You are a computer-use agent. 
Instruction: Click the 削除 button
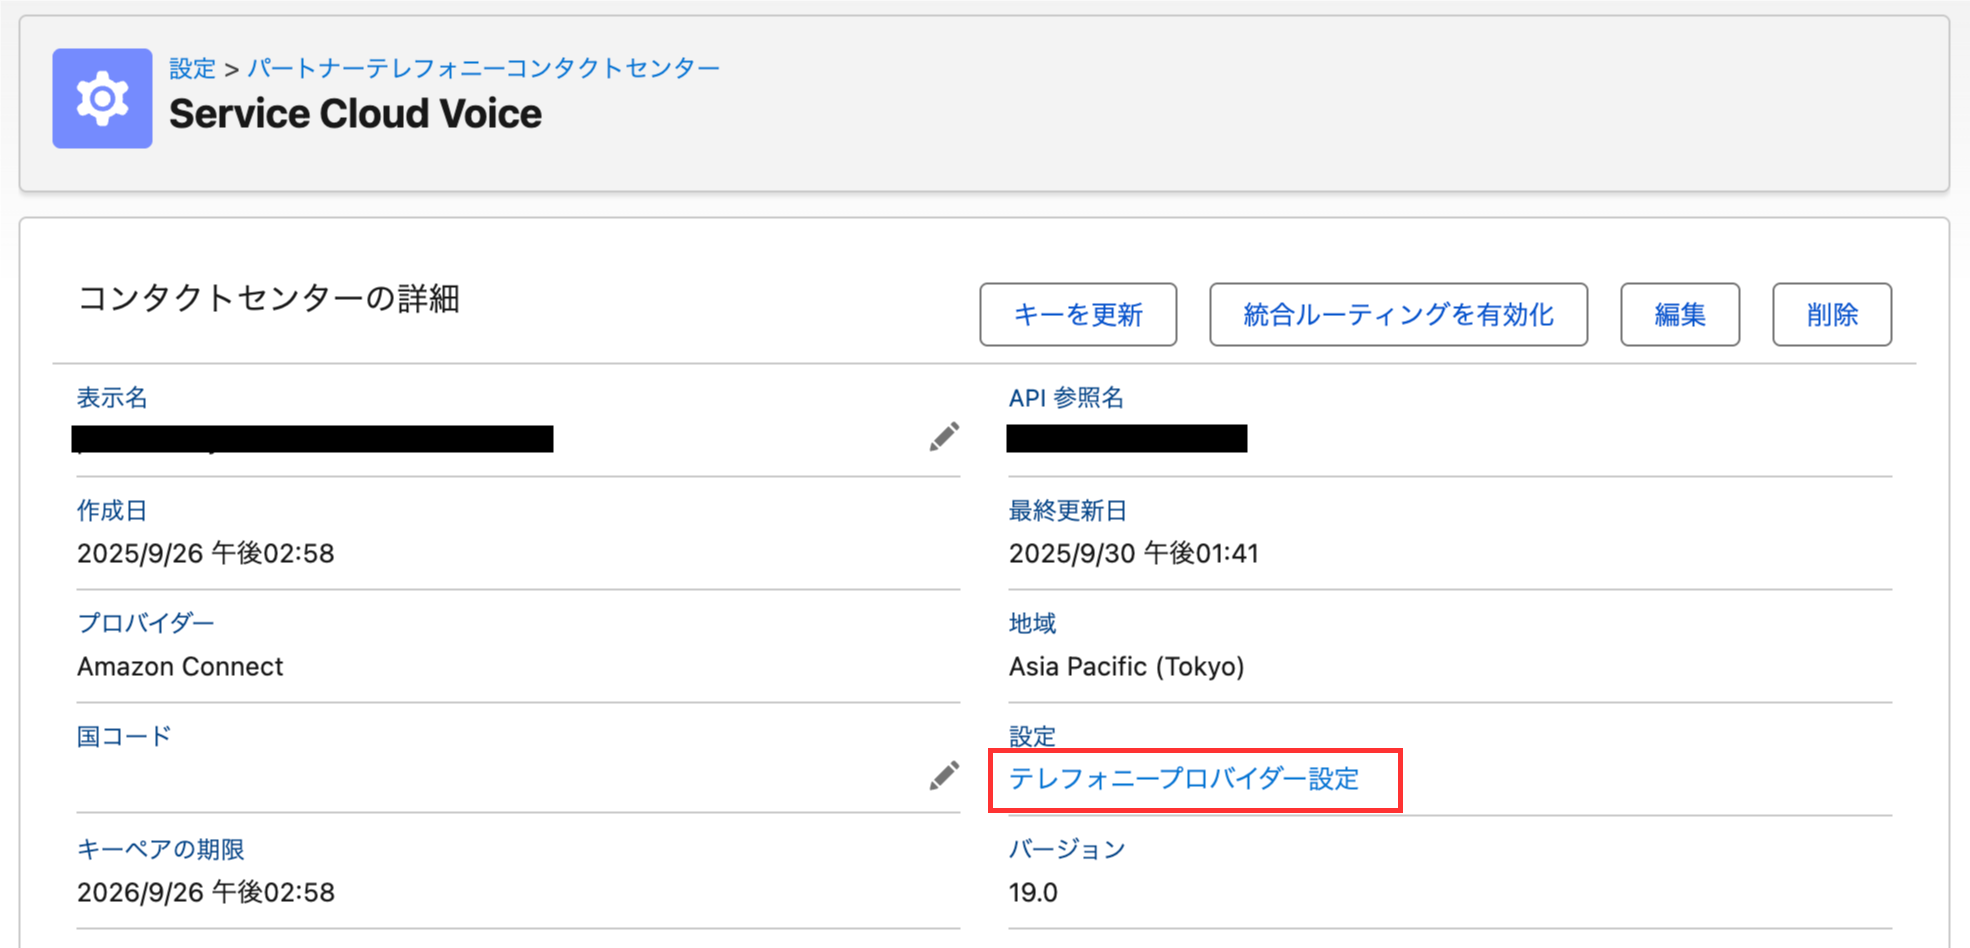1831,314
